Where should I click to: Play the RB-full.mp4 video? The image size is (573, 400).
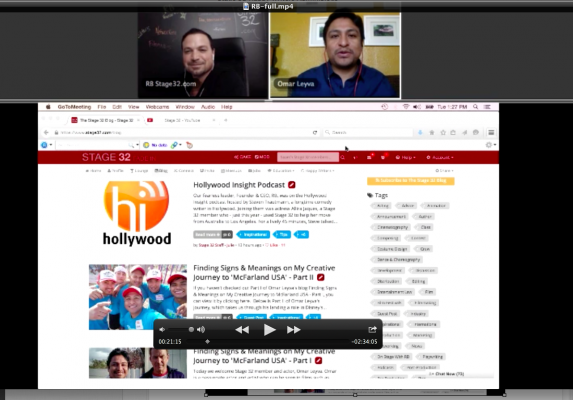pyautogui.click(x=270, y=330)
